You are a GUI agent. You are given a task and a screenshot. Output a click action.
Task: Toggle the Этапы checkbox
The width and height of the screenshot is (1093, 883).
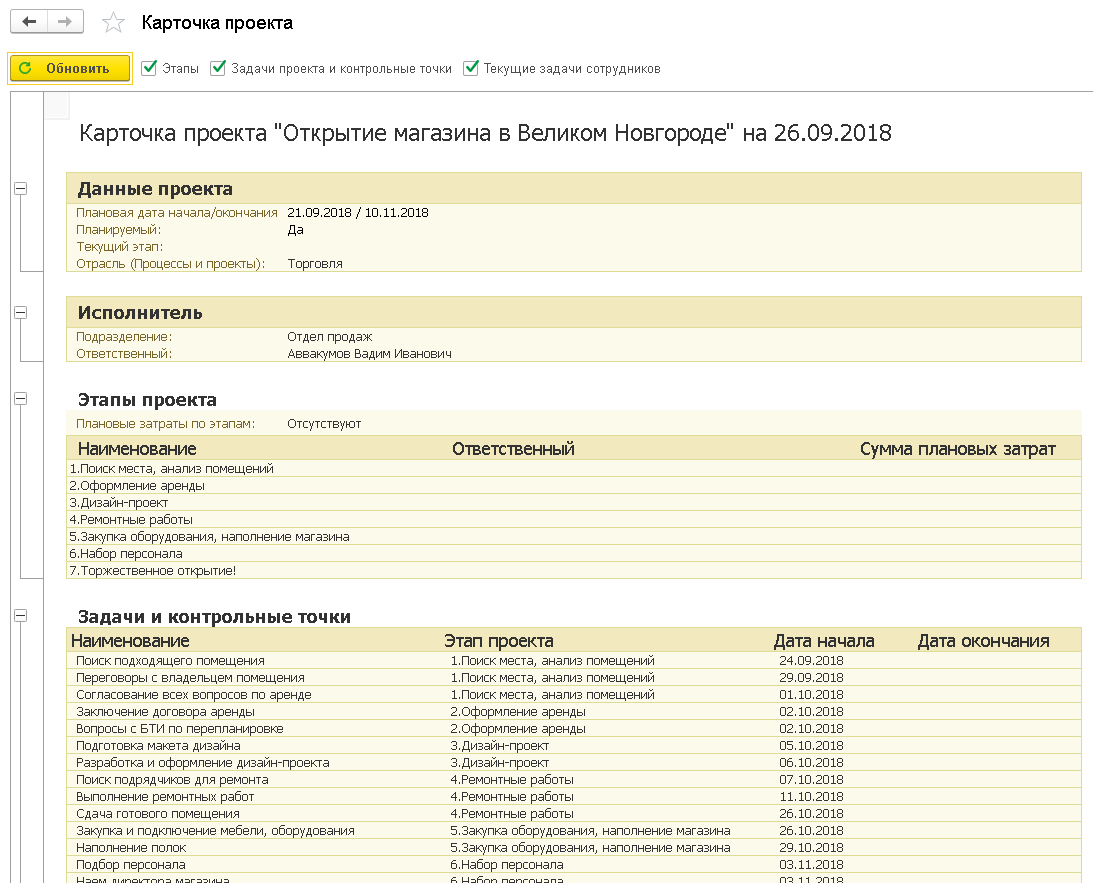(x=148, y=68)
